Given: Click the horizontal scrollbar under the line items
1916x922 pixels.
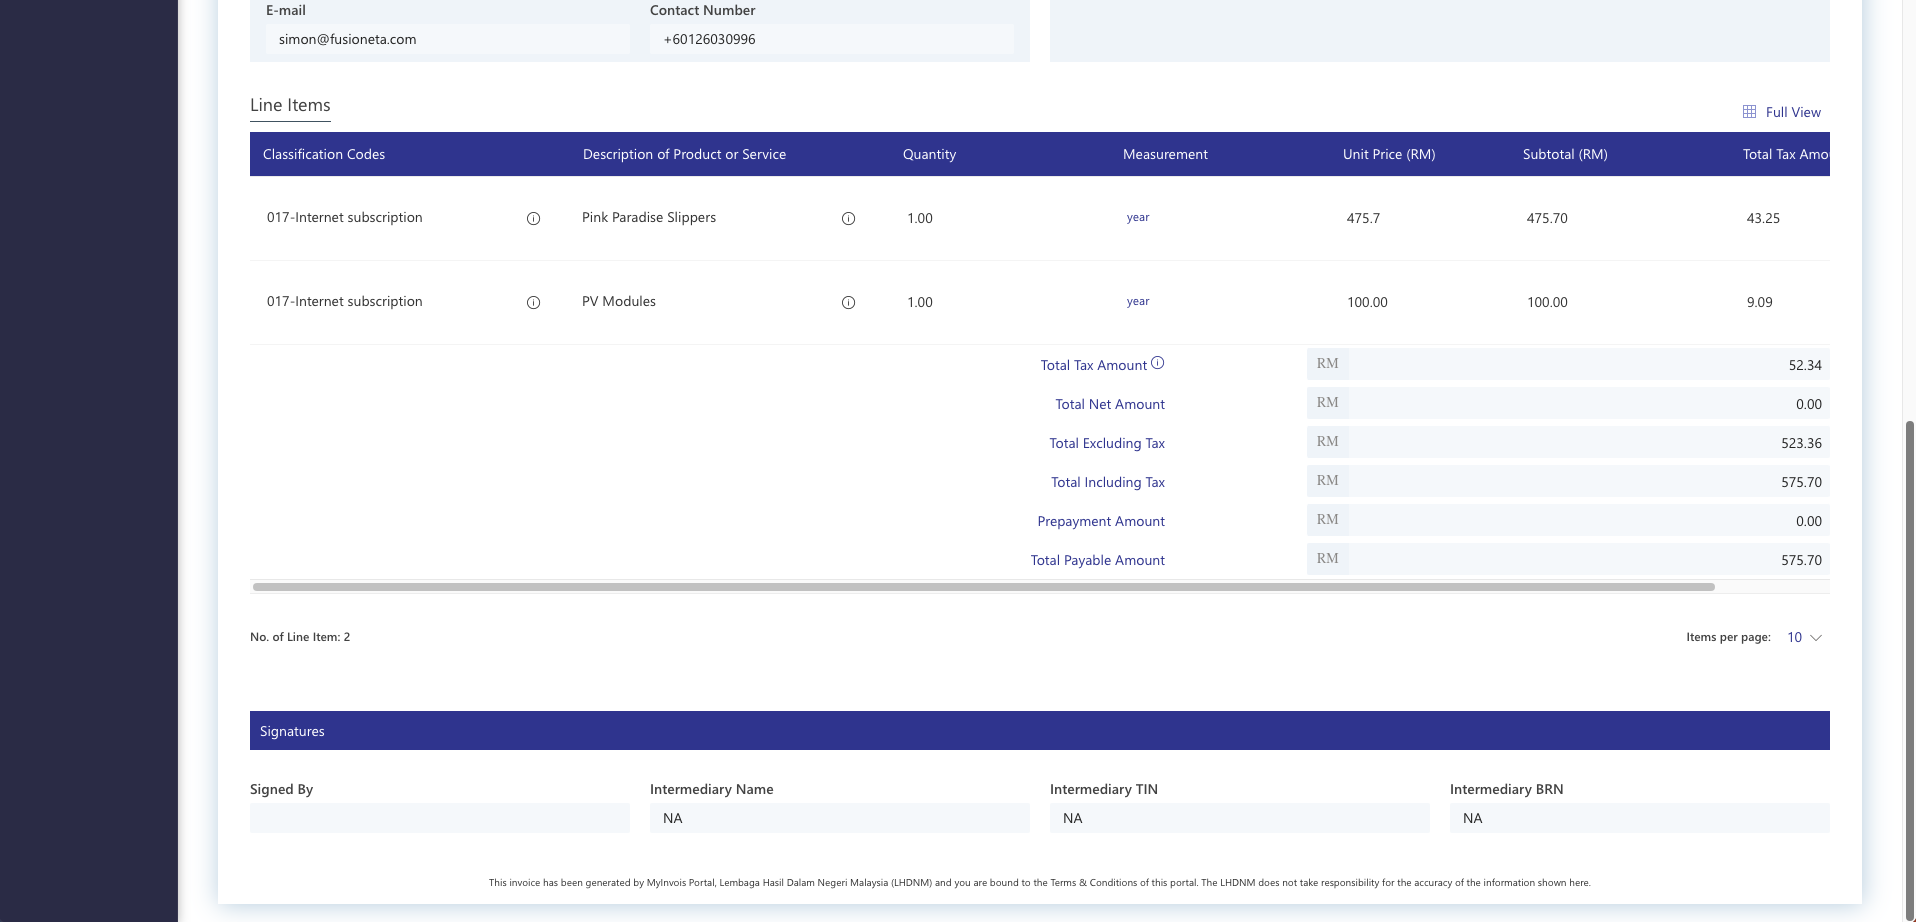Looking at the screenshot, I should point(983,587).
